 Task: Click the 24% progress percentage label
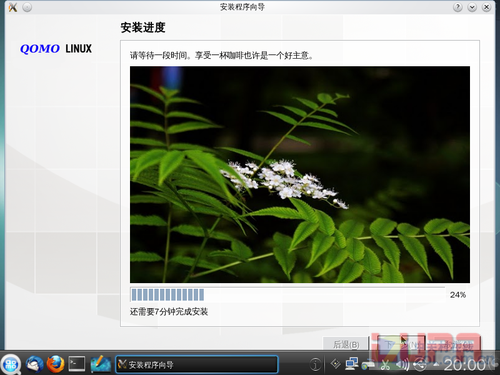(x=458, y=295)
